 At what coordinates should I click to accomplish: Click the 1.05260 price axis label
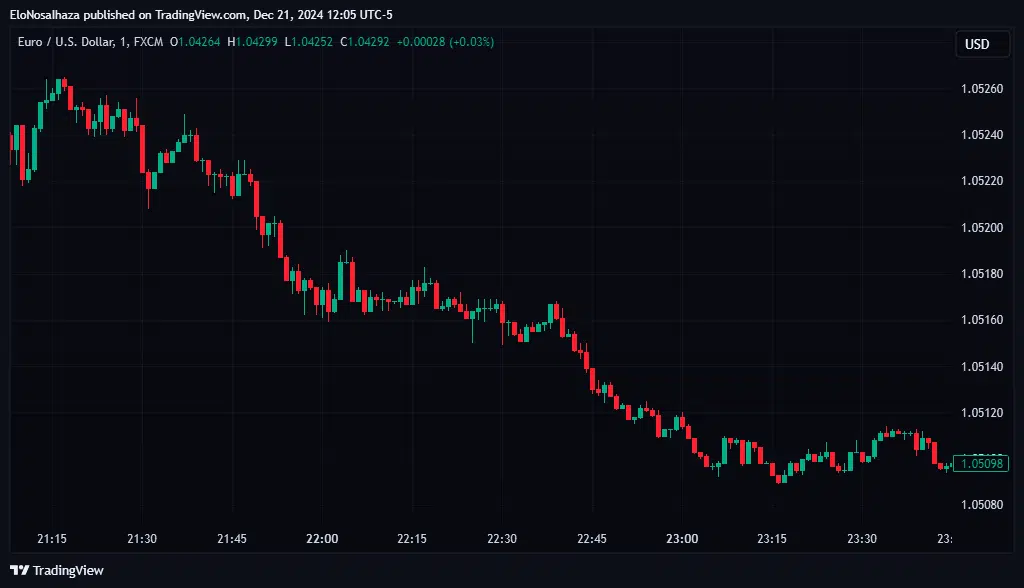(982, 89)
